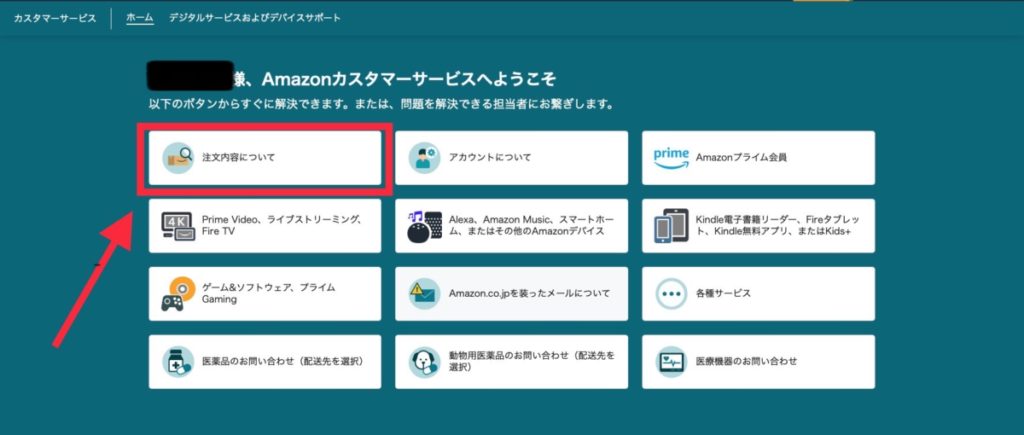
Task: Click the Kindle tablet devices icon
Action: (671, 226)
